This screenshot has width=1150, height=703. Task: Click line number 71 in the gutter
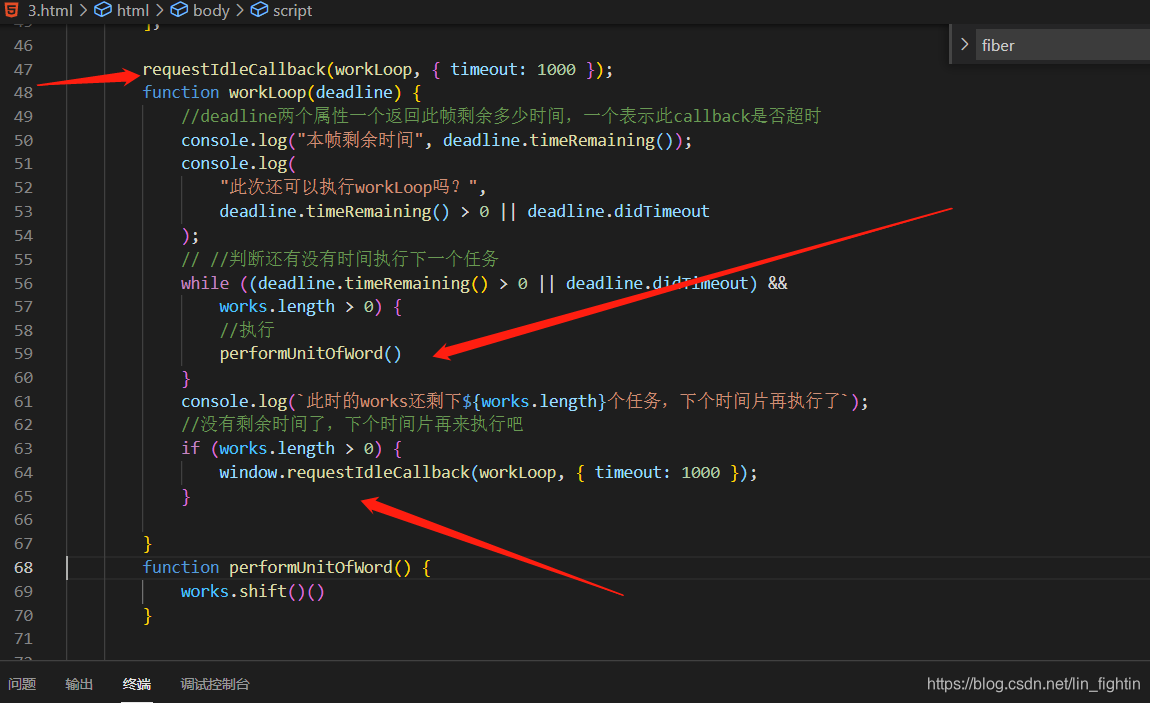pyautogui.click(x=23, y=638)
